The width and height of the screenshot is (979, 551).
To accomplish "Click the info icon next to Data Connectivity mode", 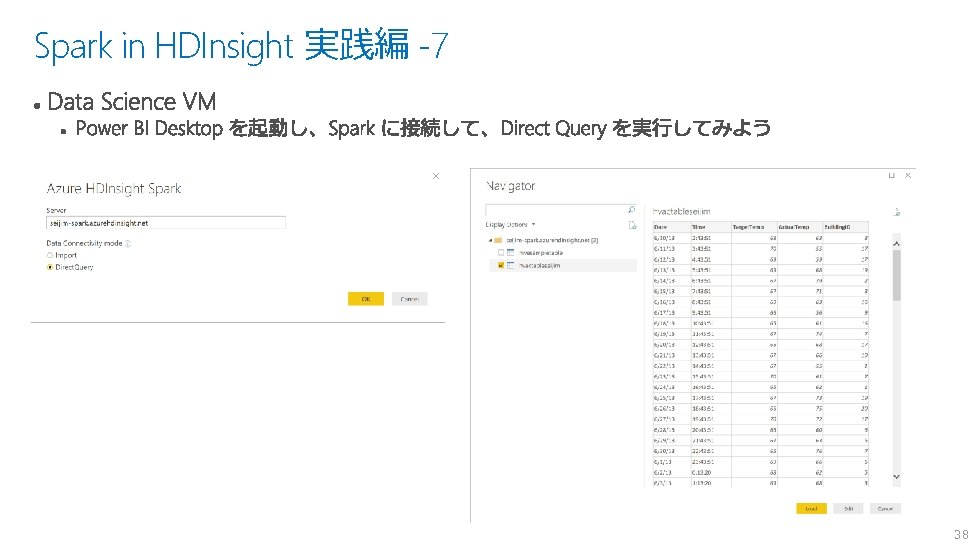I will pyautogui.click(x=128, y=244).
